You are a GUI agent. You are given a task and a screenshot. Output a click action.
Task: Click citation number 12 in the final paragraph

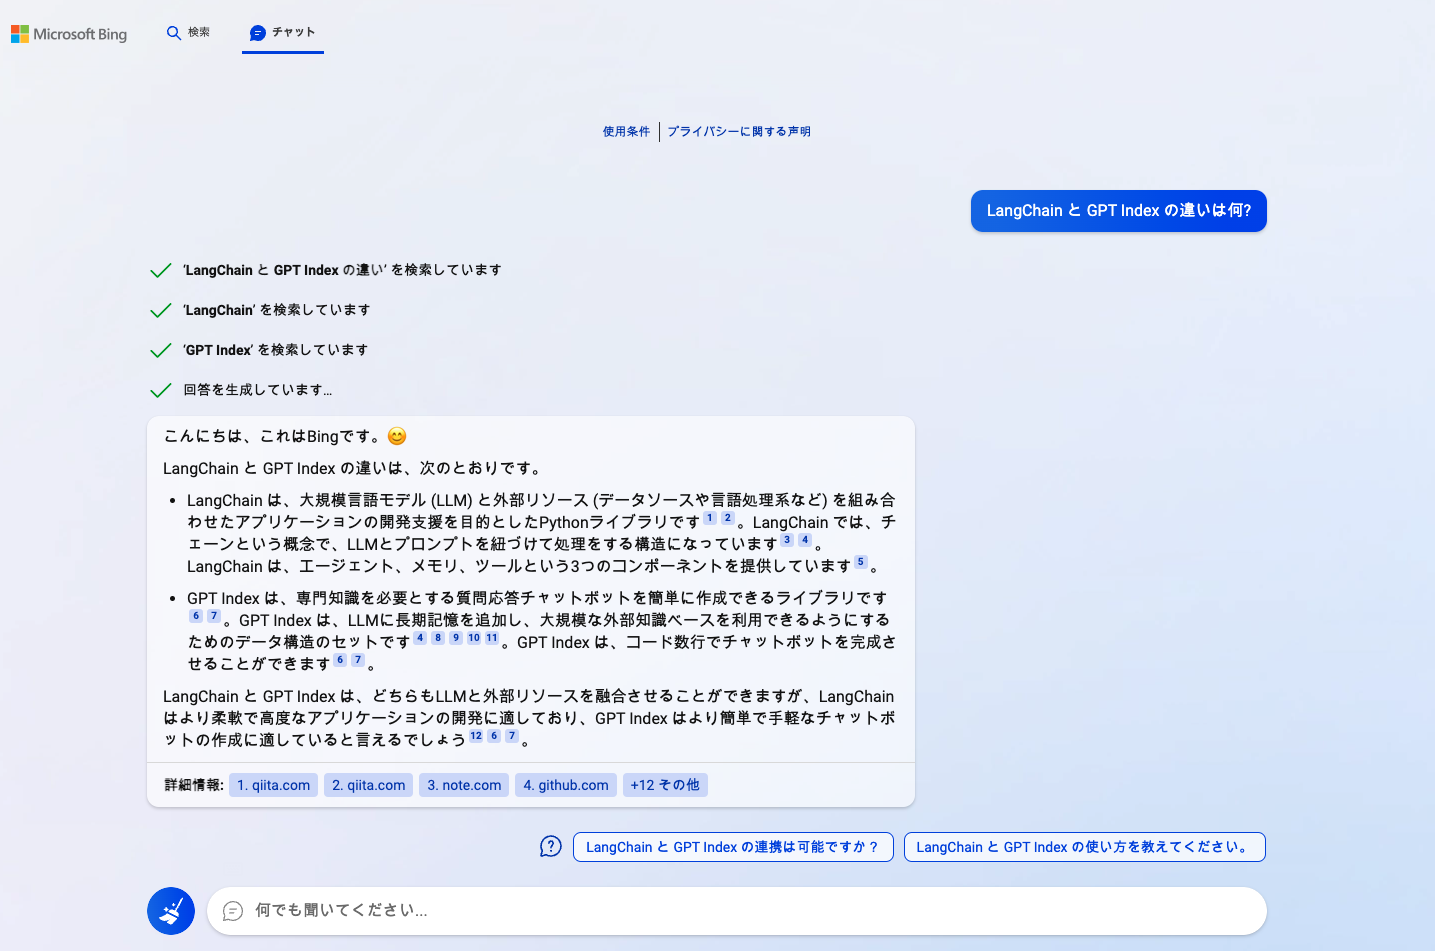click(476, 736)
